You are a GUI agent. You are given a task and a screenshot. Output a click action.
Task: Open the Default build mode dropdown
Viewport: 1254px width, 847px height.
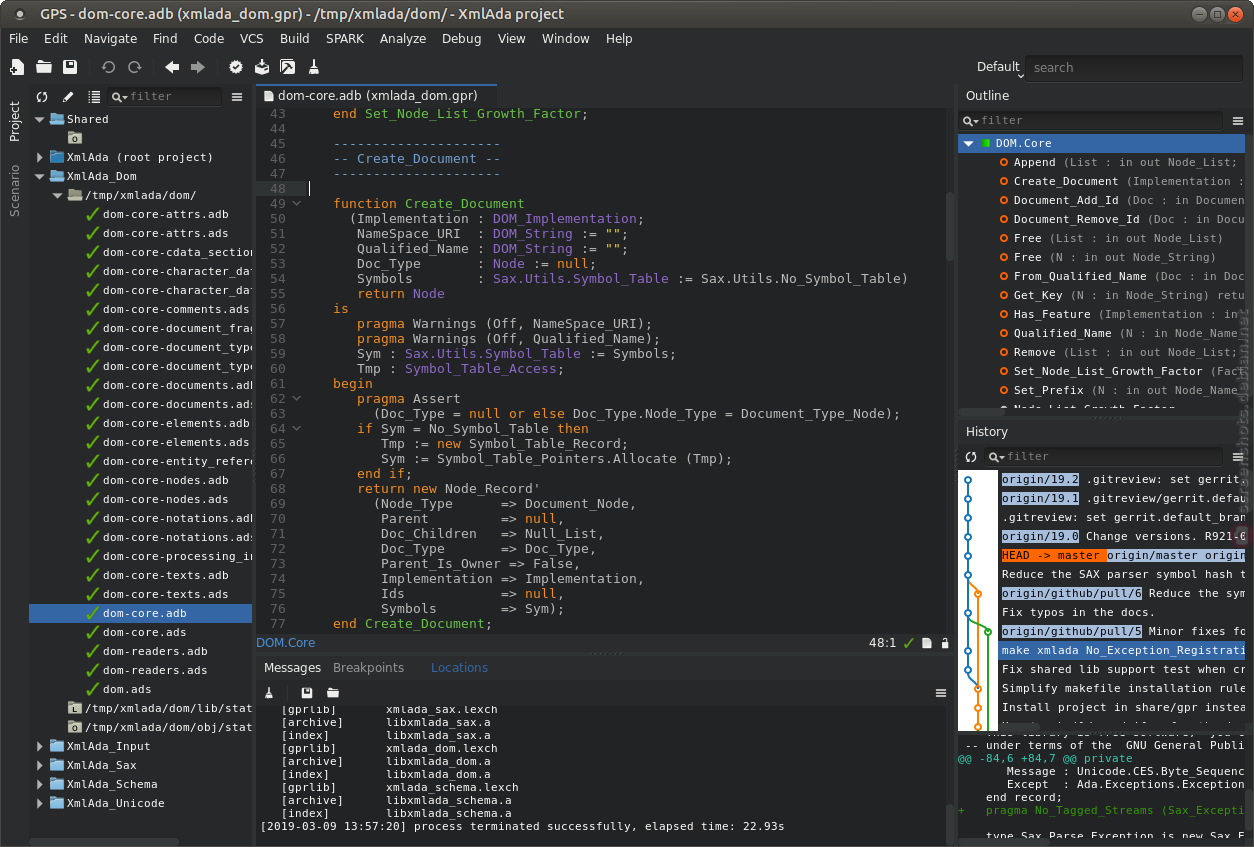coord(1000,67)
